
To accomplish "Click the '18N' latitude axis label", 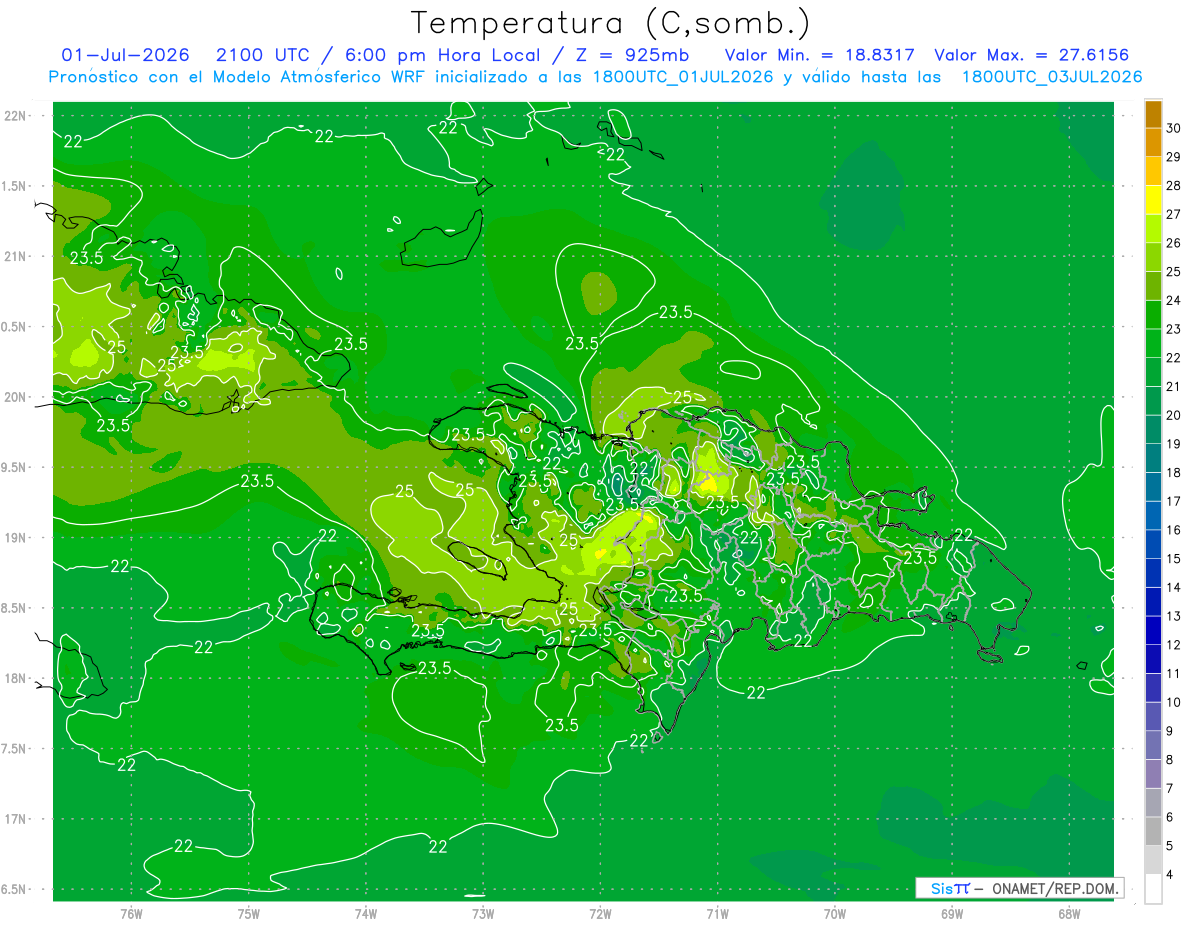I will pos(17,678).
